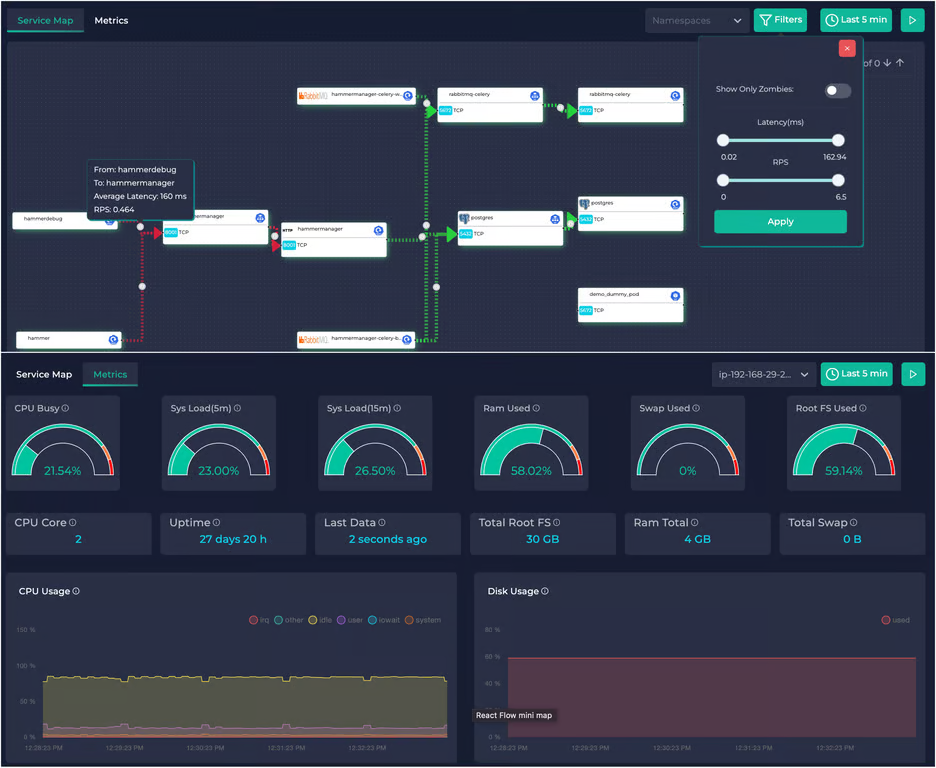
Task: Toggle the idle legend in CPU Usage chart
Action: pyautogui.click(x=322, y=620)
